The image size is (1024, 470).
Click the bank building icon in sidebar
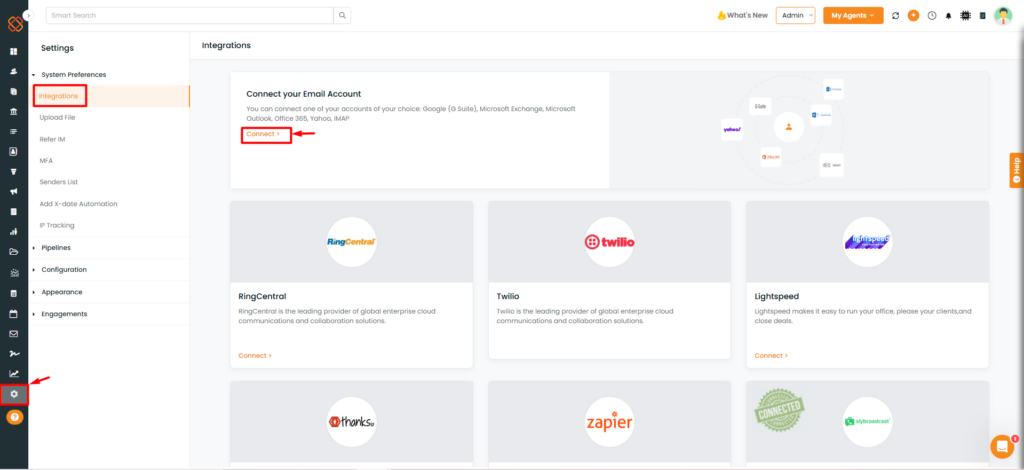pyautogui.click(x=14, y=112)
